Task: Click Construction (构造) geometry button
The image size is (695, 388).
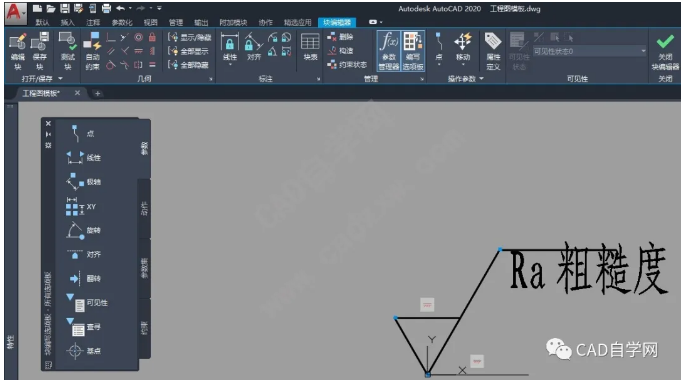Action: point(340,51)
